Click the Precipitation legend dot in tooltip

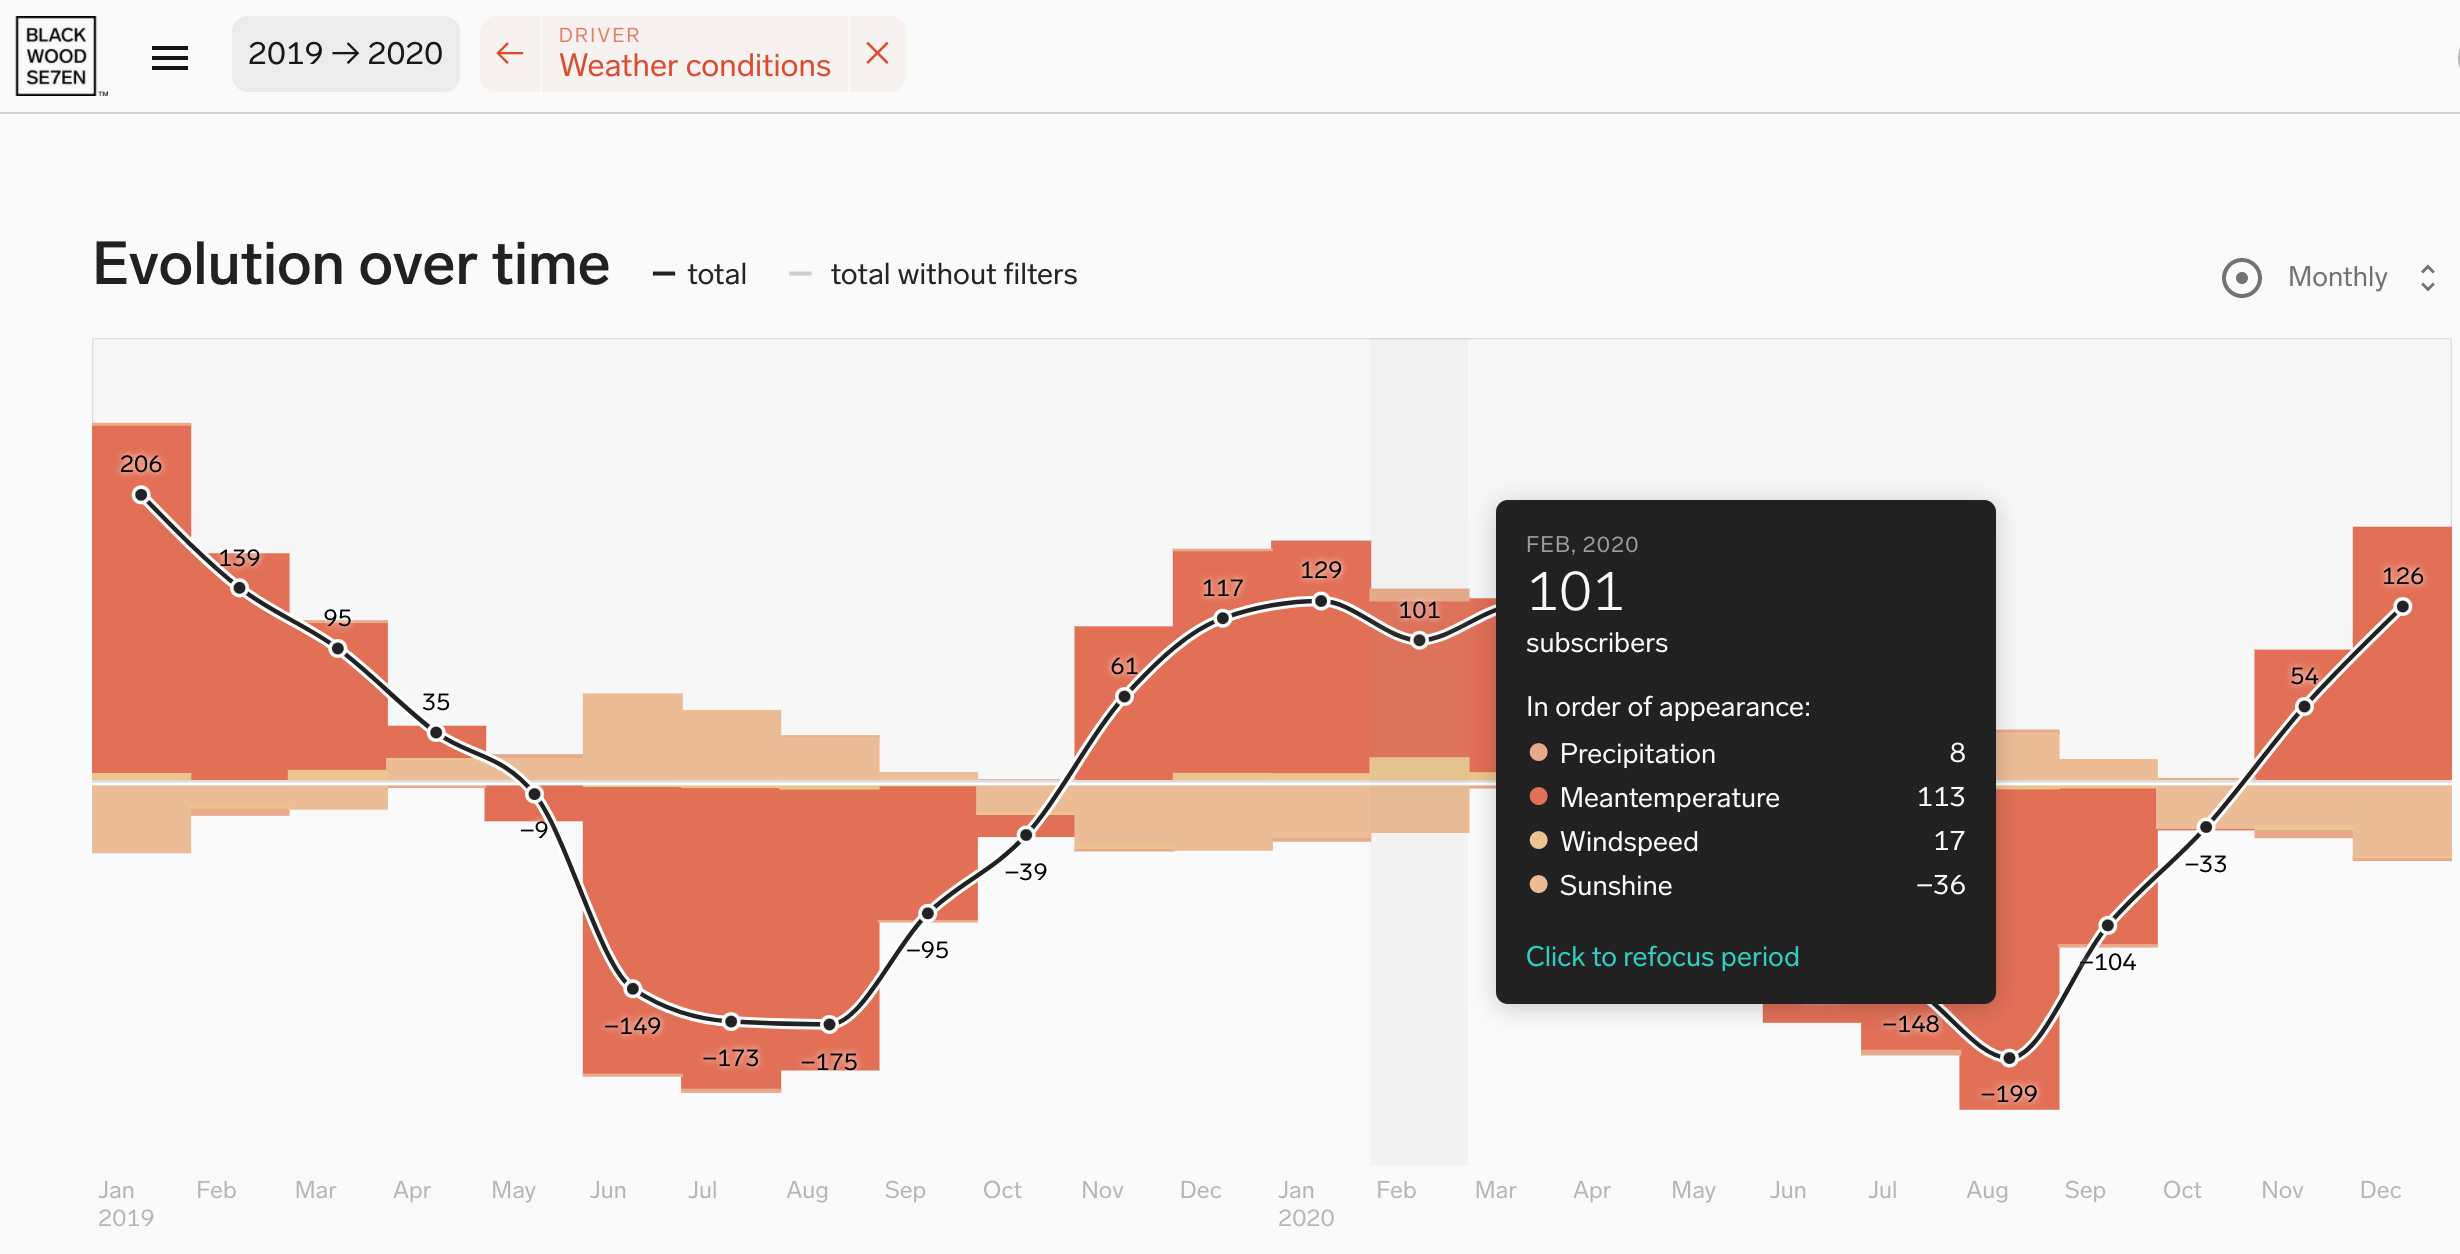point(1538,752)
